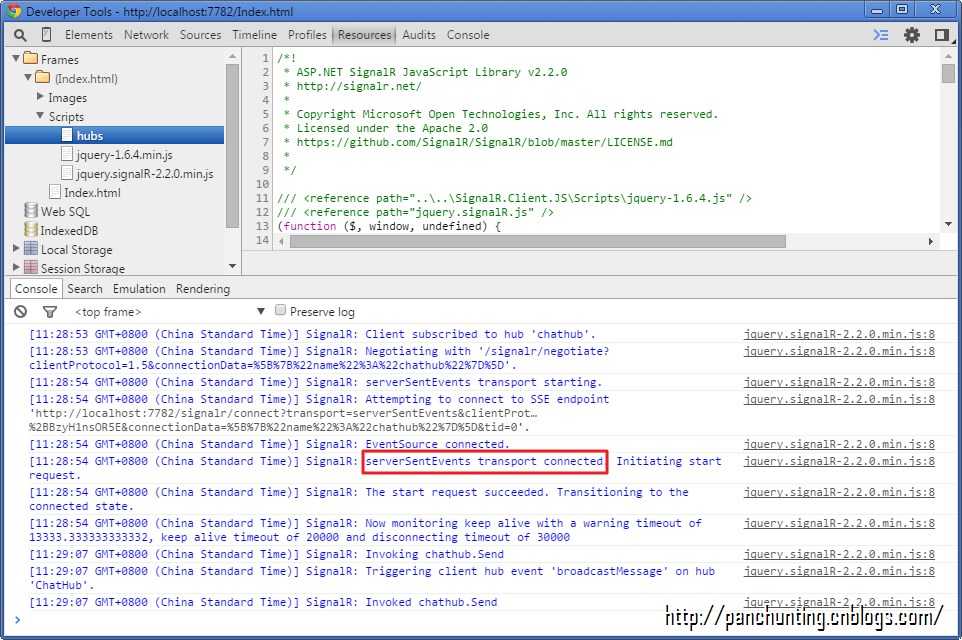Click the IndexedDB database icon
Screen dimensions: 962x640
coord(31,229)
